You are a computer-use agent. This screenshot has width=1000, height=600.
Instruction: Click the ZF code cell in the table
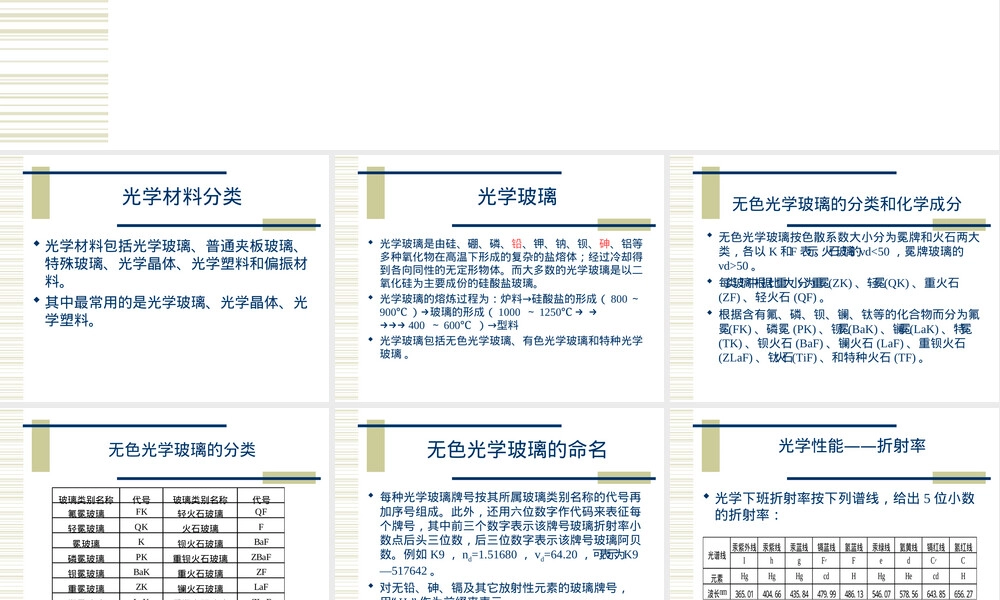(x=261, y=572)
